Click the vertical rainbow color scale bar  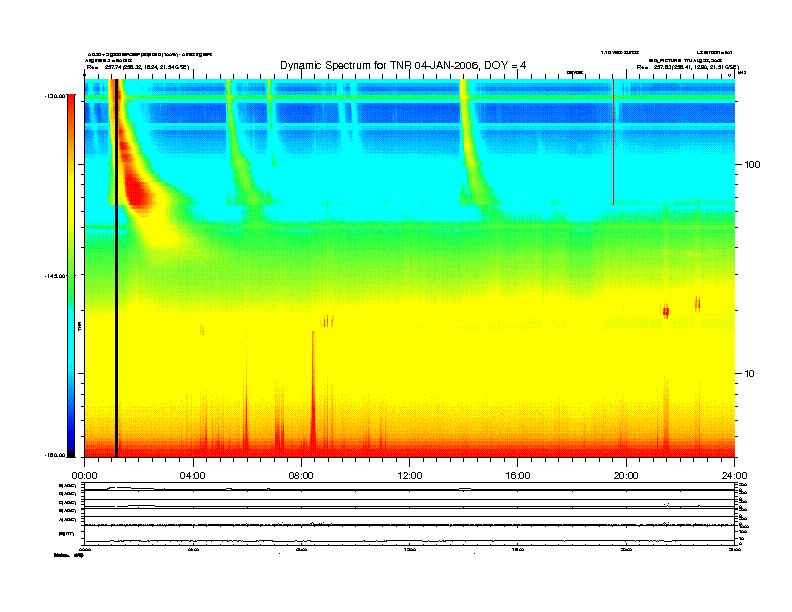(x=71, y=275)
